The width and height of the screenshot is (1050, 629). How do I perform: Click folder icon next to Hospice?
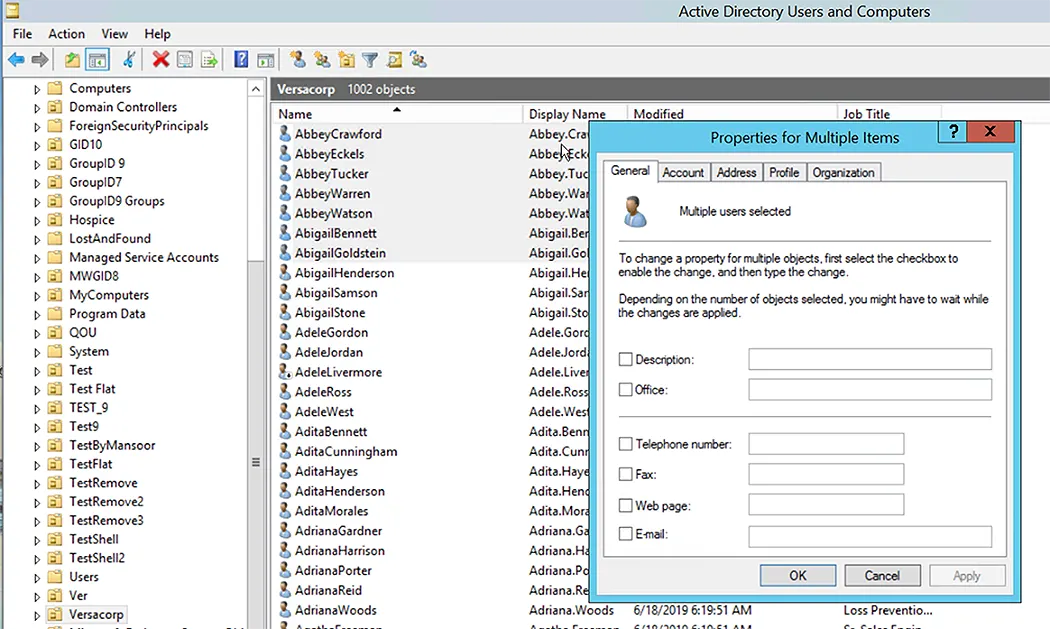pos(56,220)
